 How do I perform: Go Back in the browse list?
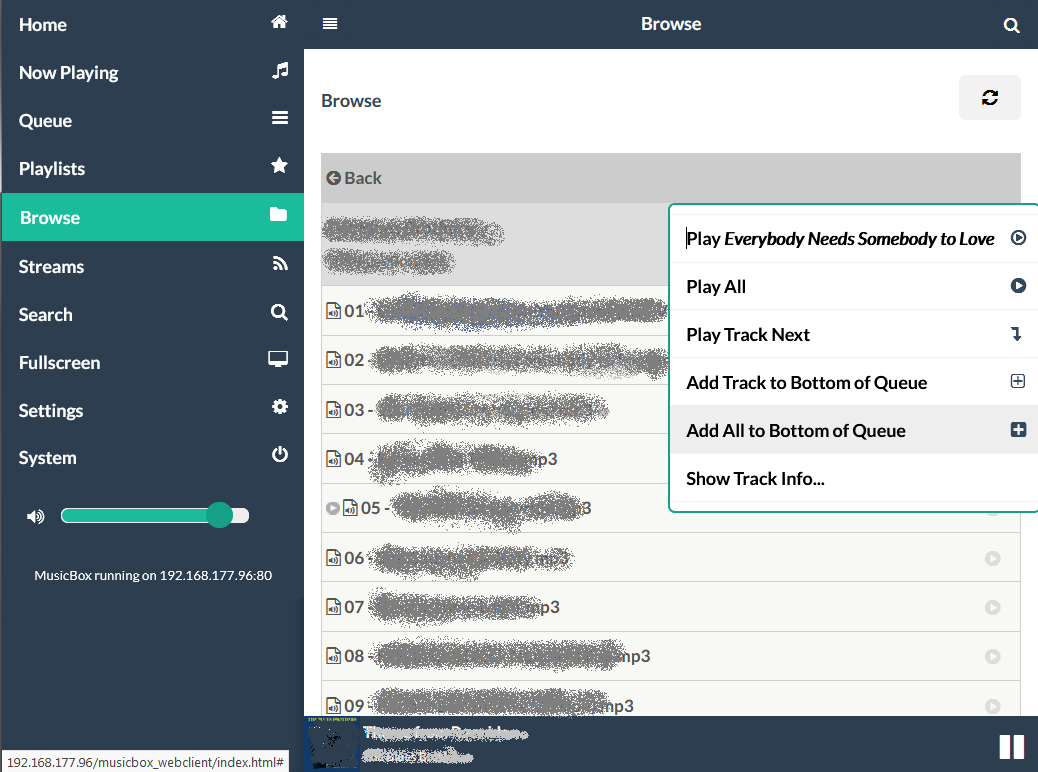[354, 178]
